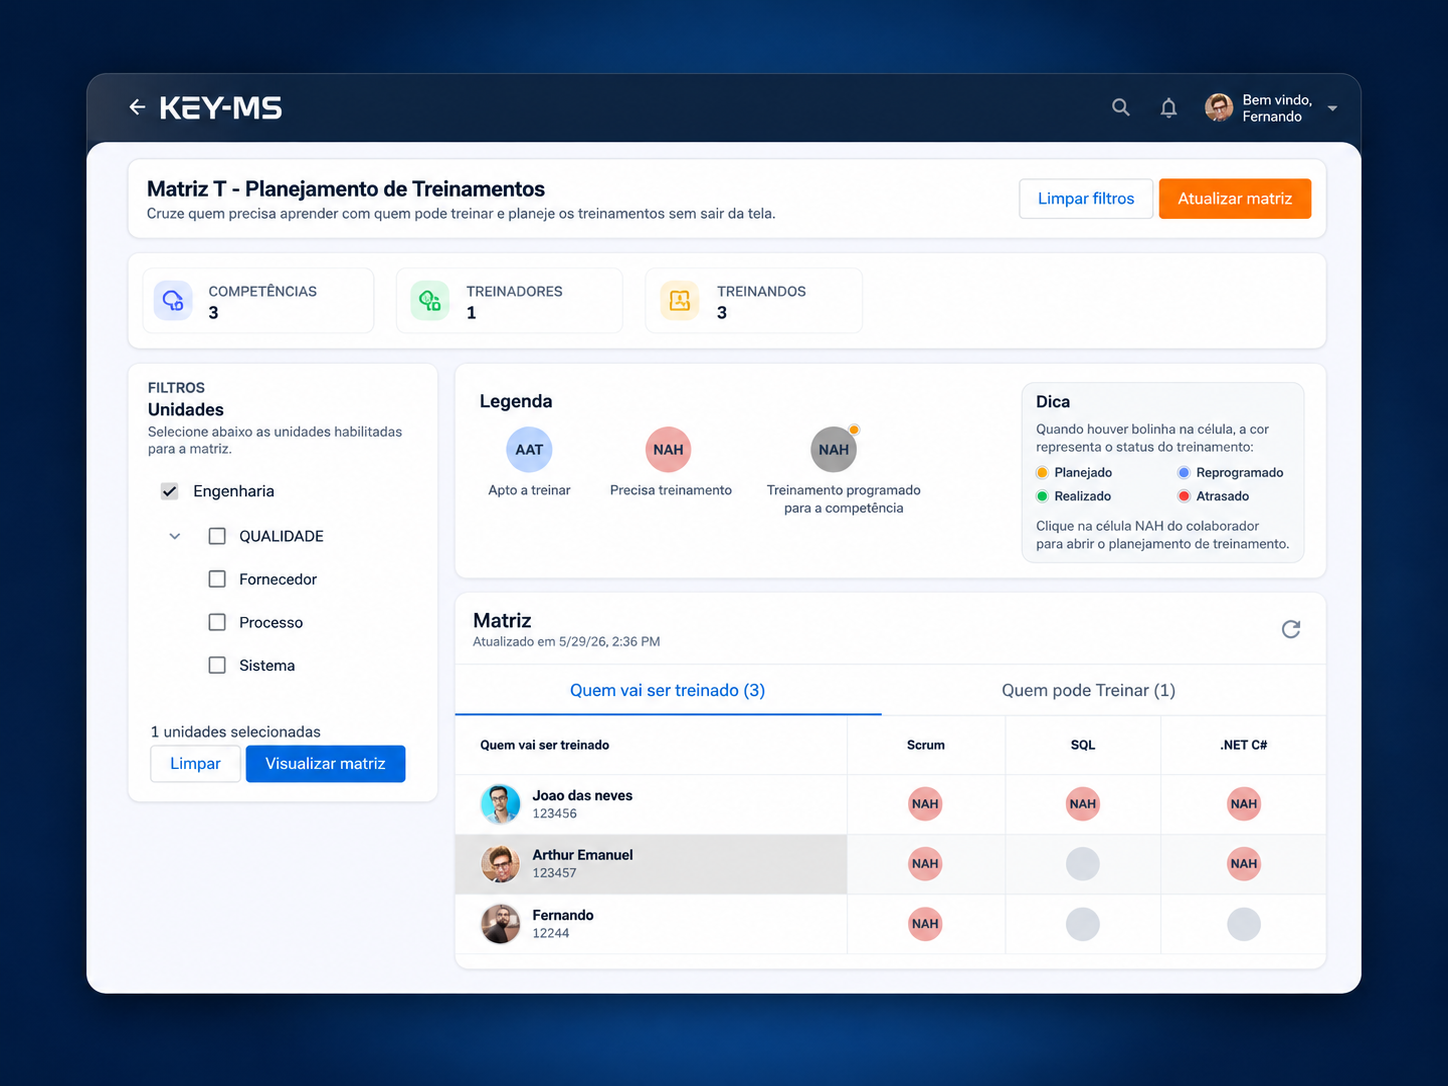The width and height of the screenshot is (1448, 1086).
Task: Switch to 'Quem pode Treinar (1)' tab
Action: (1088, 690)
